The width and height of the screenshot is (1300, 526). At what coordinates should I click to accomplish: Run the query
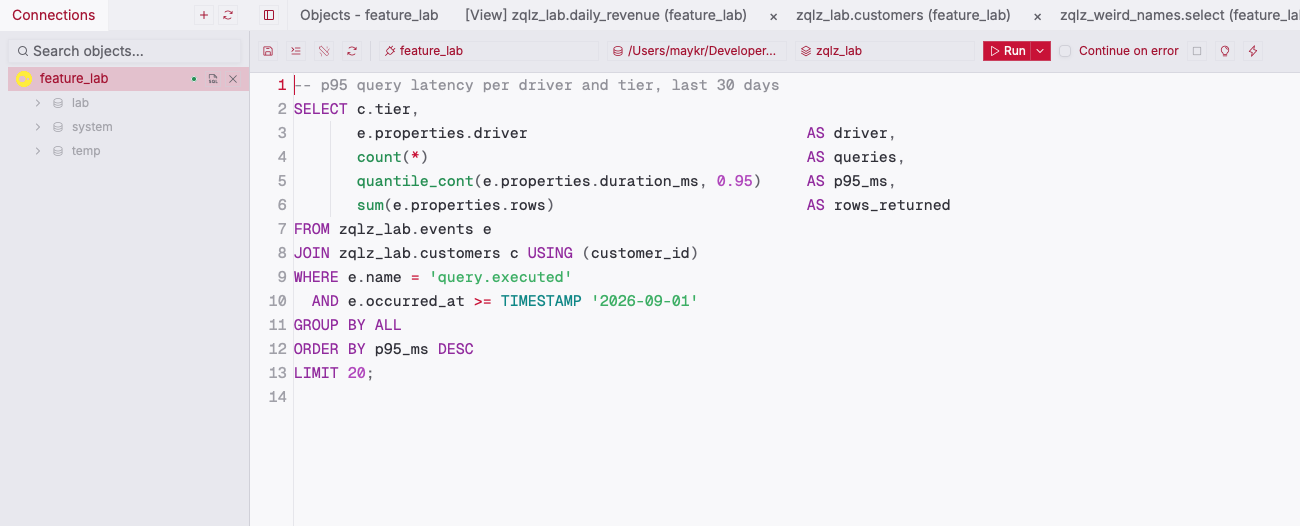[x=1008, y=51]
